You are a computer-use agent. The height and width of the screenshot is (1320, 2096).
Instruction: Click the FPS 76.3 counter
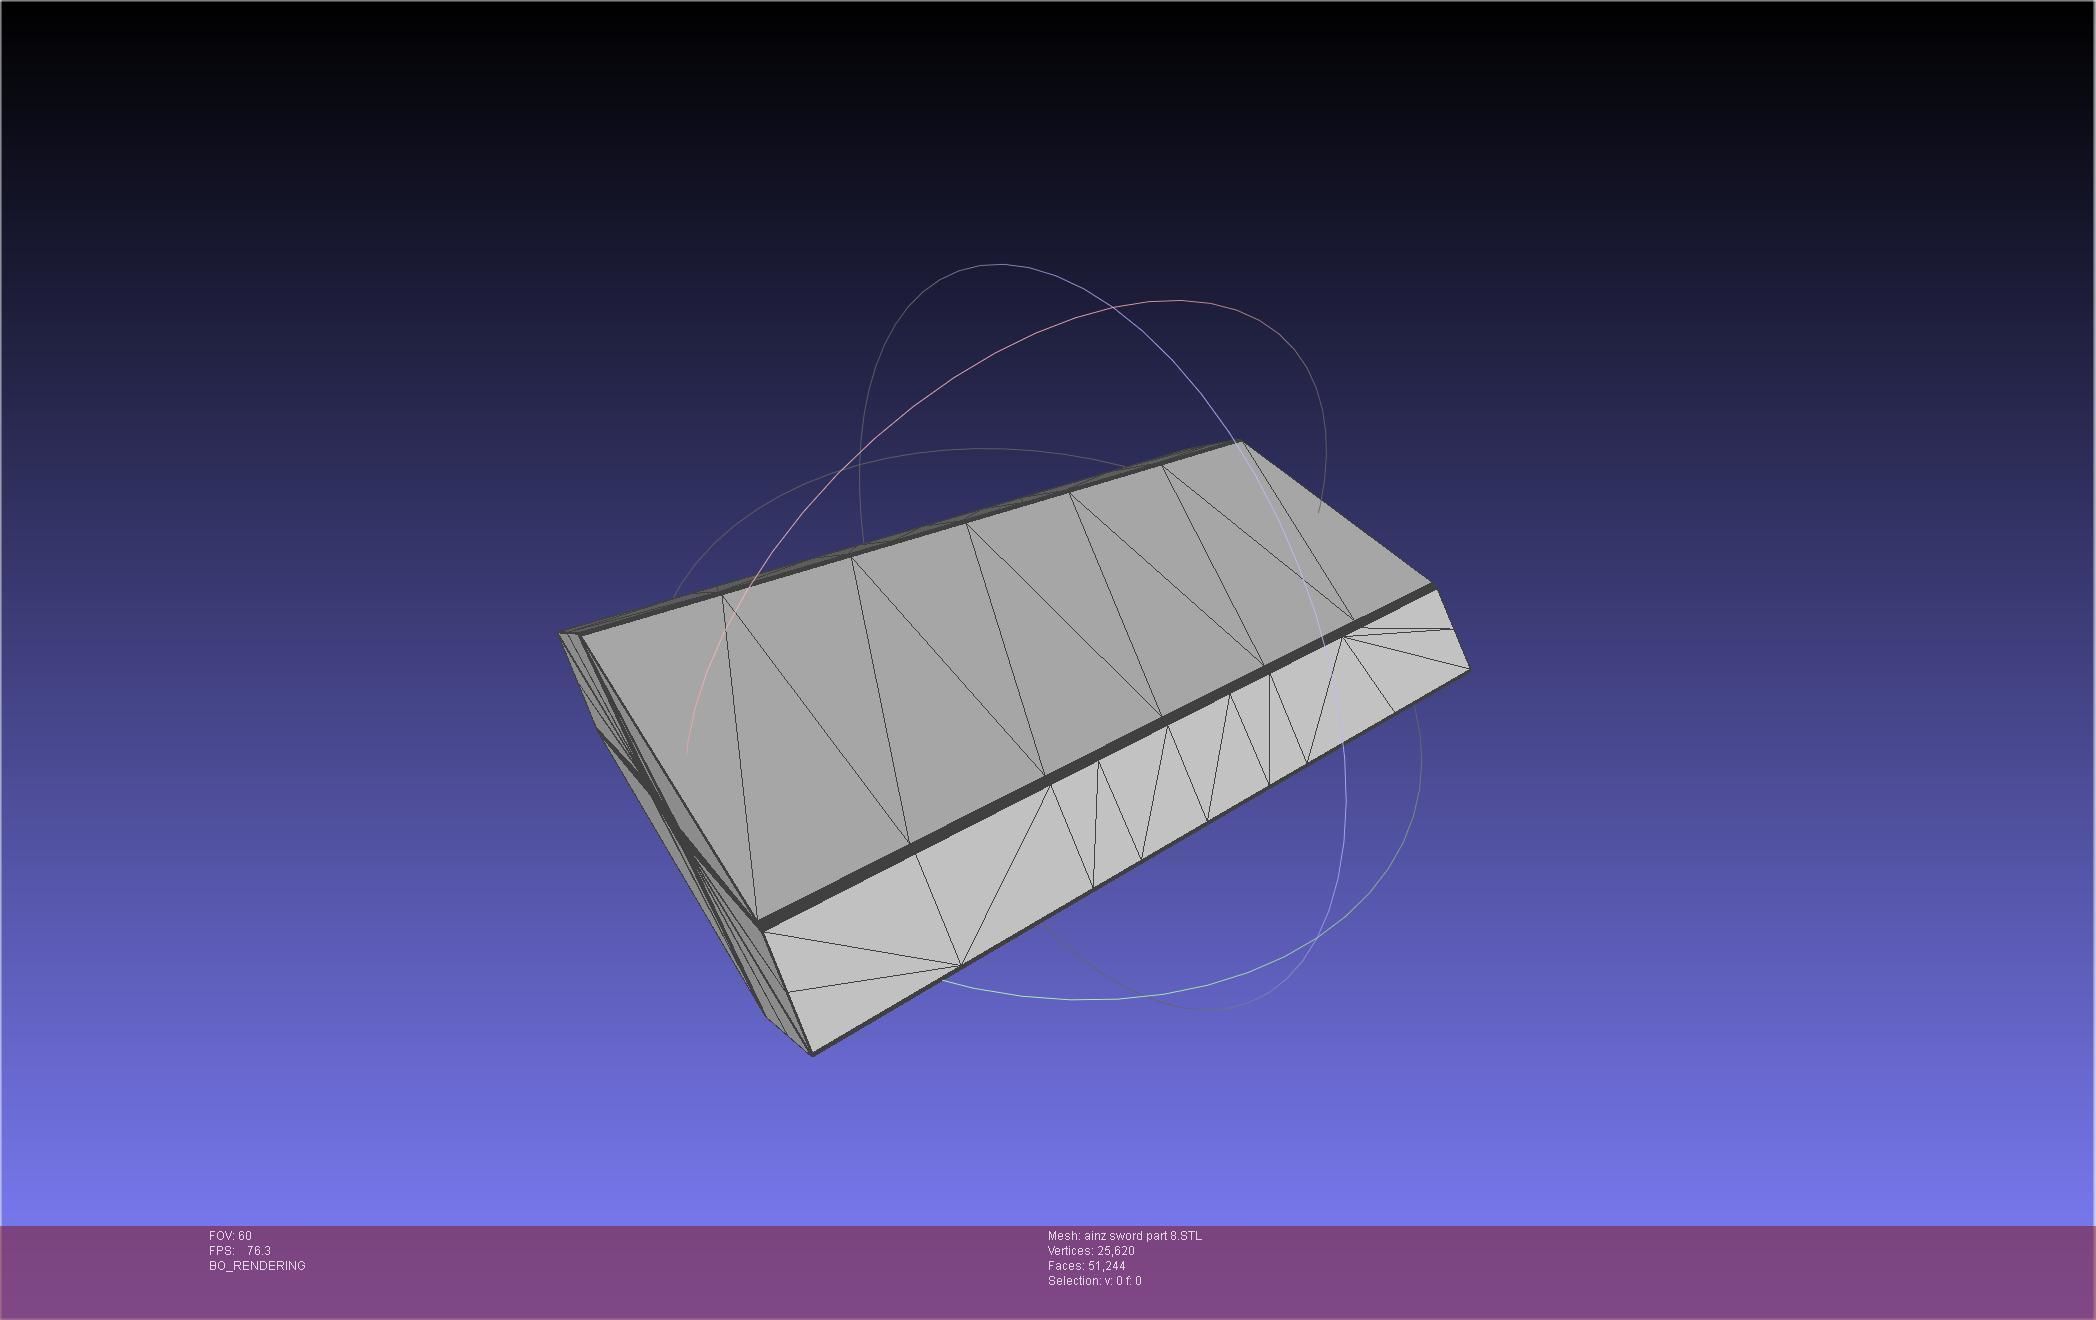(240, 1251)
